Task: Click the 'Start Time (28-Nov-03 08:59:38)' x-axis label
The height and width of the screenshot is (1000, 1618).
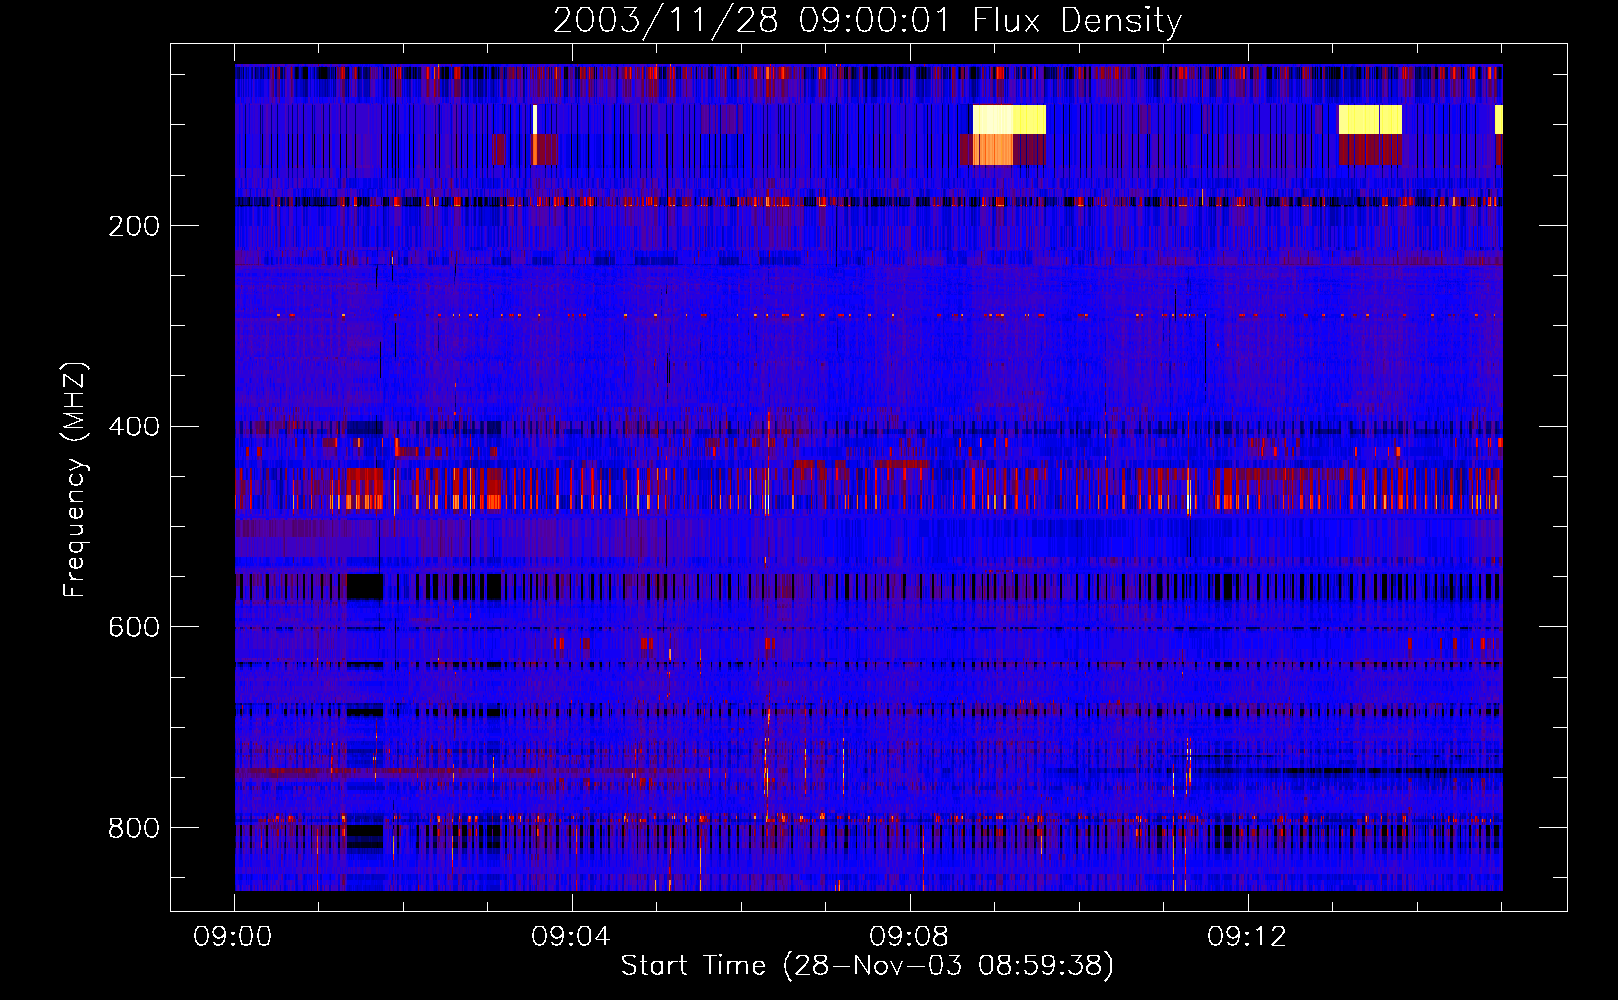Action: (867, 966)
